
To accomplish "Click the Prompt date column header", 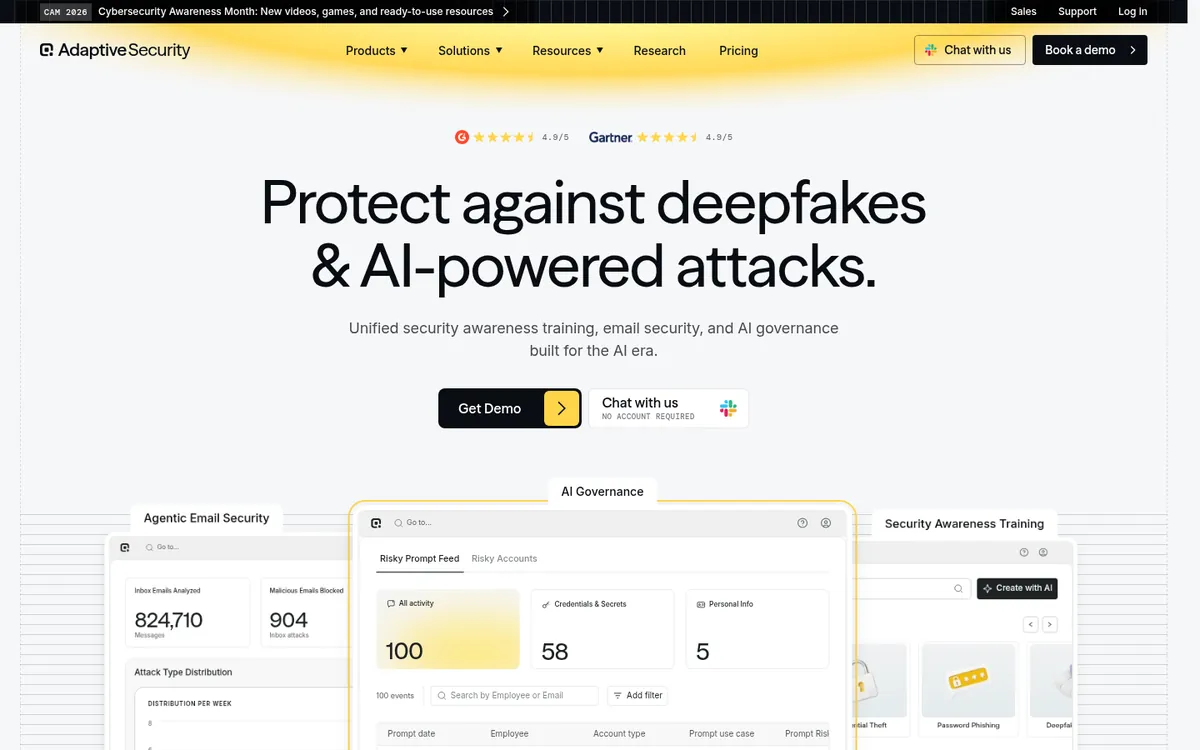I will pos(411,733).
